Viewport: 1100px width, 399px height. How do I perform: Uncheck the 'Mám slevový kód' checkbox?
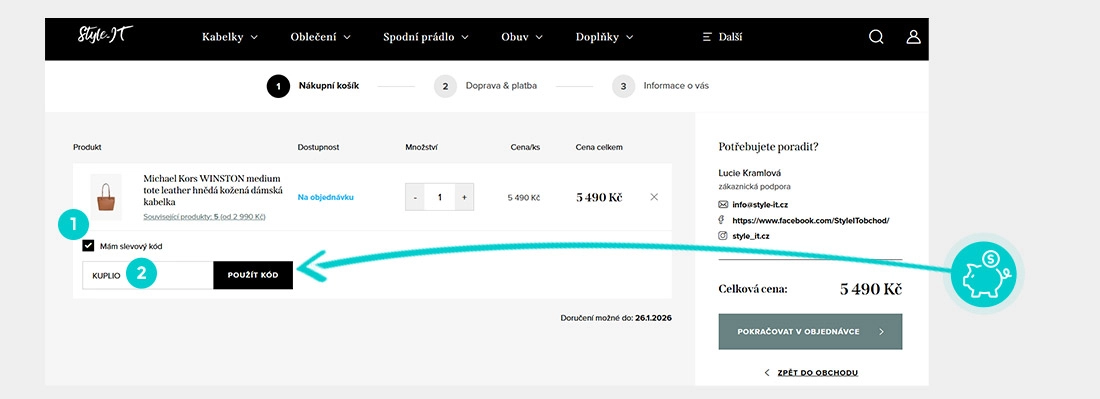[88, 246]
